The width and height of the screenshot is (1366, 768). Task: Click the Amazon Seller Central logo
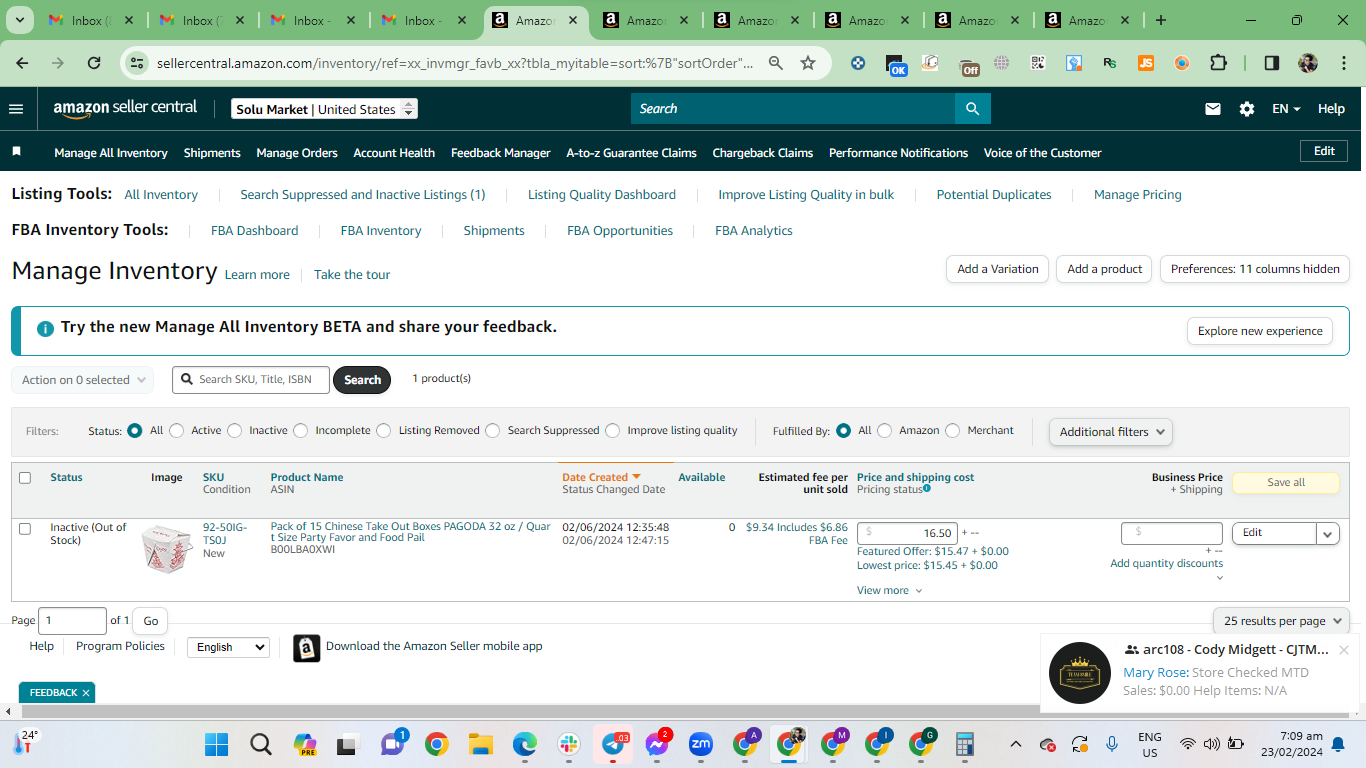point(126,109)
